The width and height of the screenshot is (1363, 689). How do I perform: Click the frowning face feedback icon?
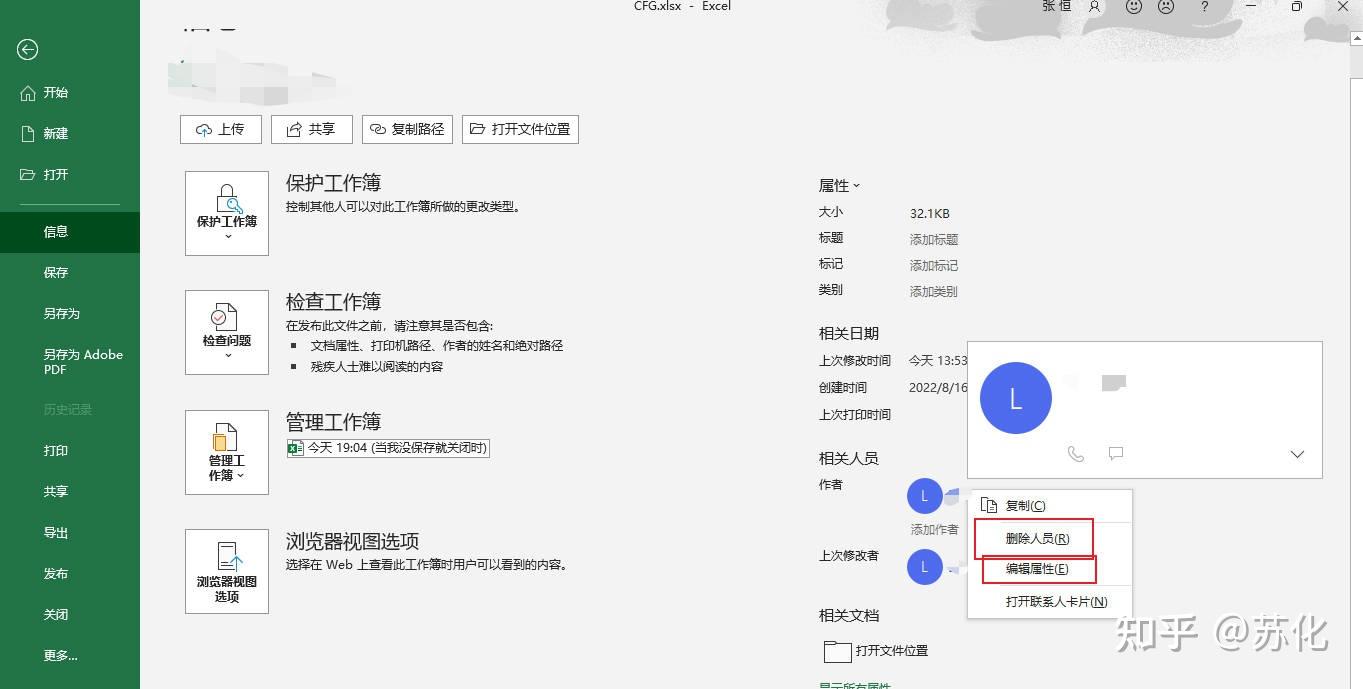click(1165, 7)
